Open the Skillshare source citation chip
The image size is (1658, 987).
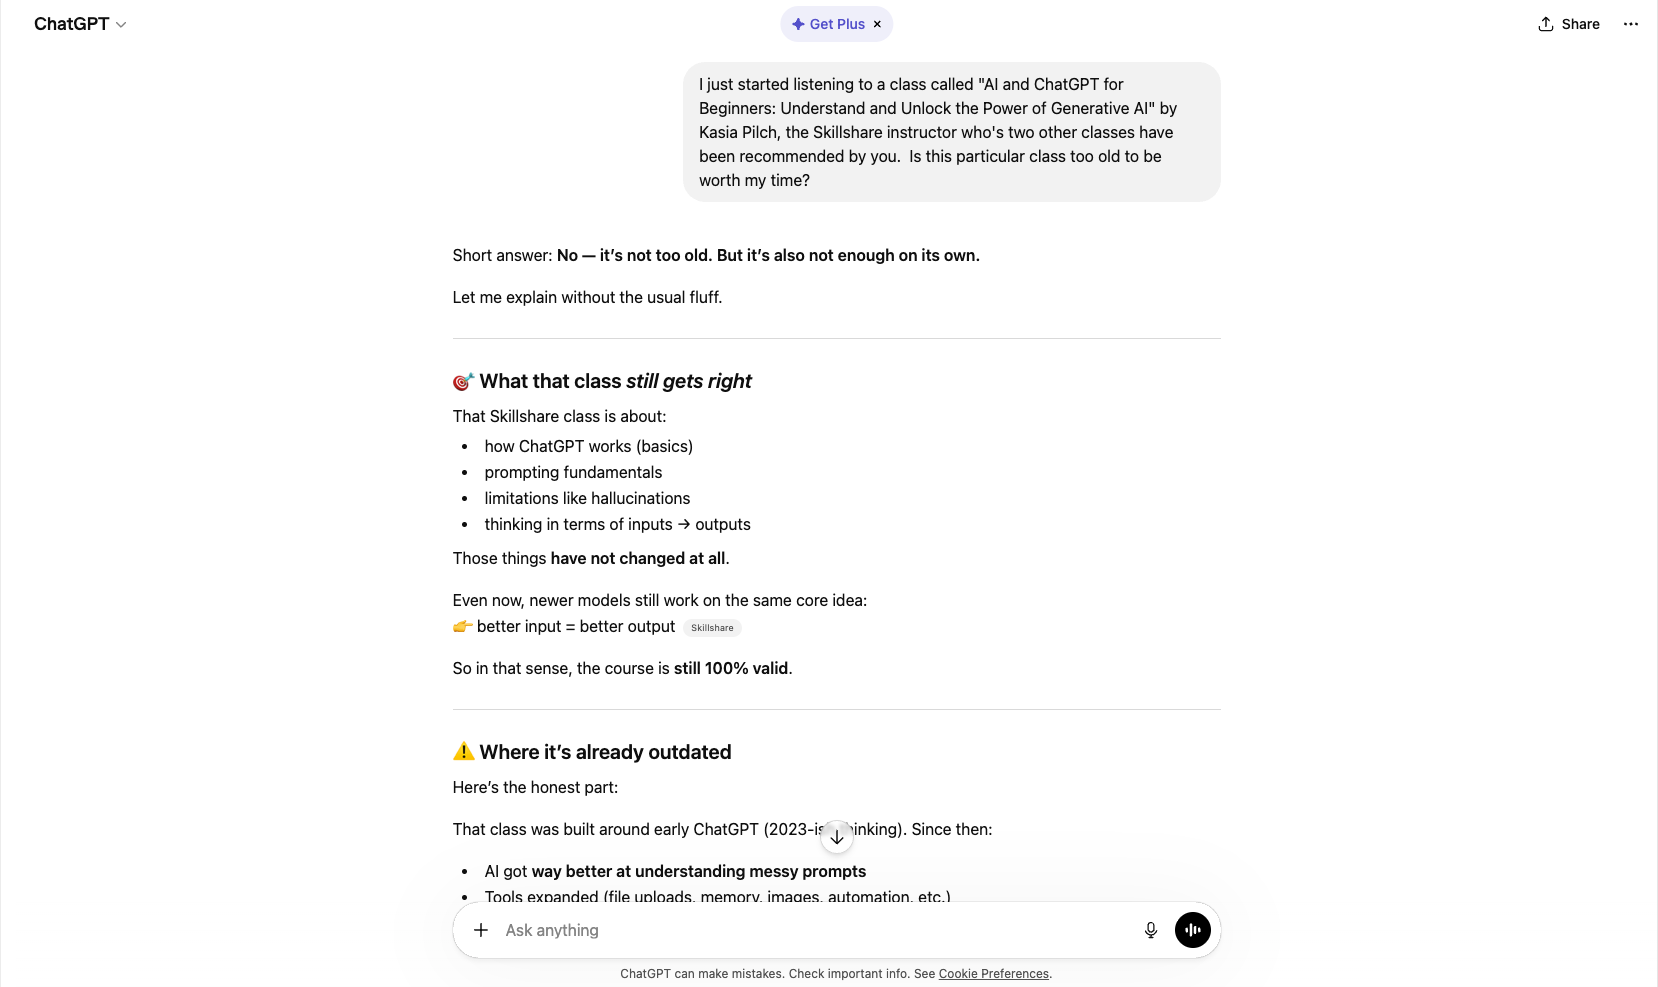pyautogui.click(x=712, y=628)
